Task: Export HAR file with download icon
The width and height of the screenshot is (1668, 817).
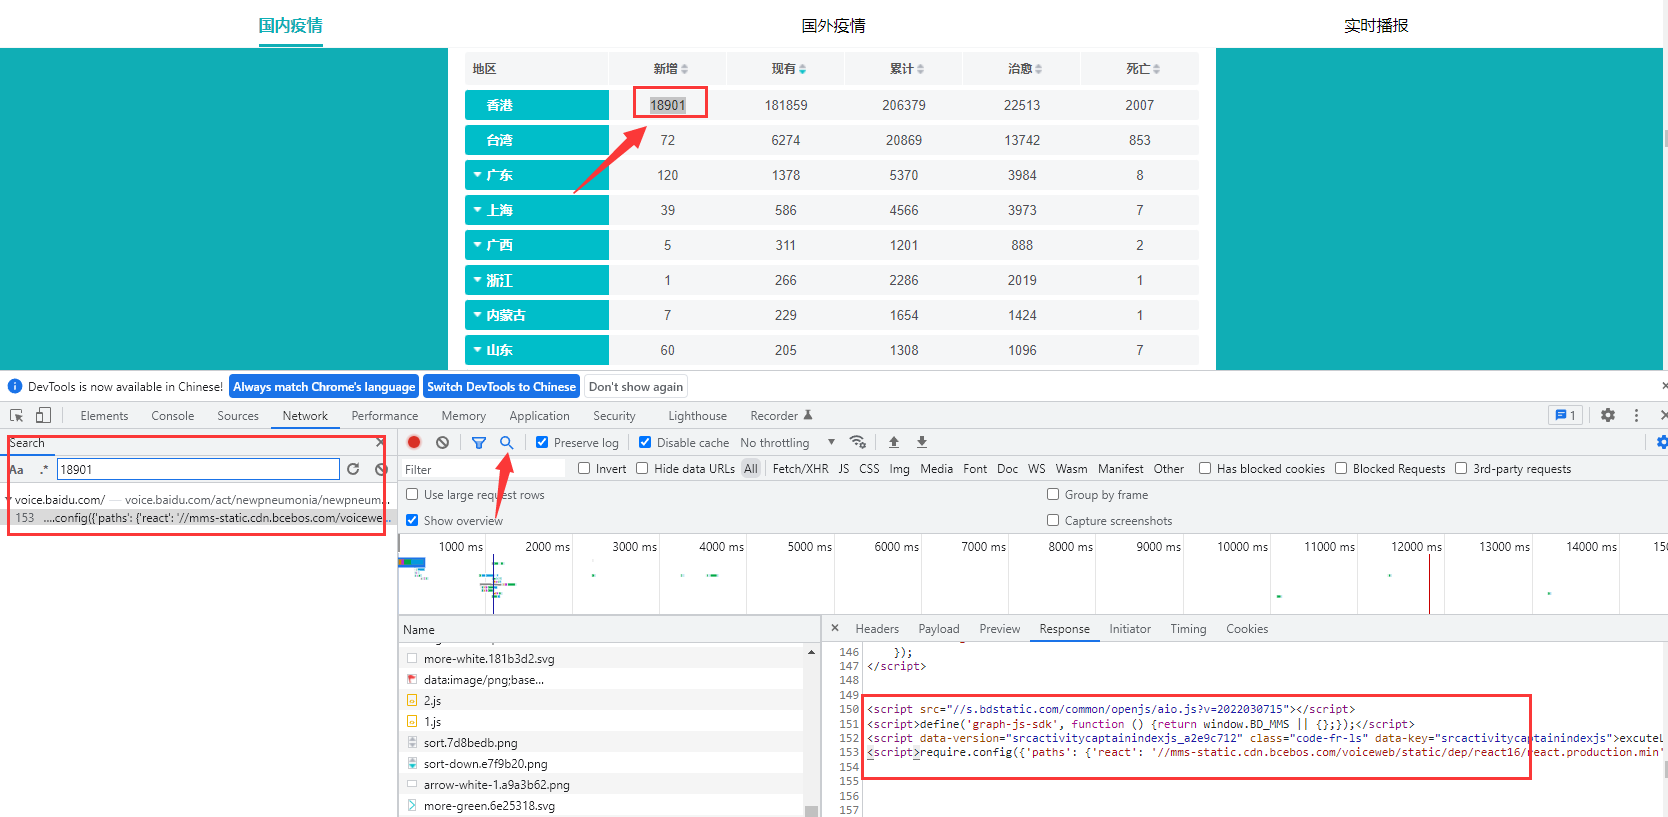Action: pyautogui.click(x=922, y=442)
